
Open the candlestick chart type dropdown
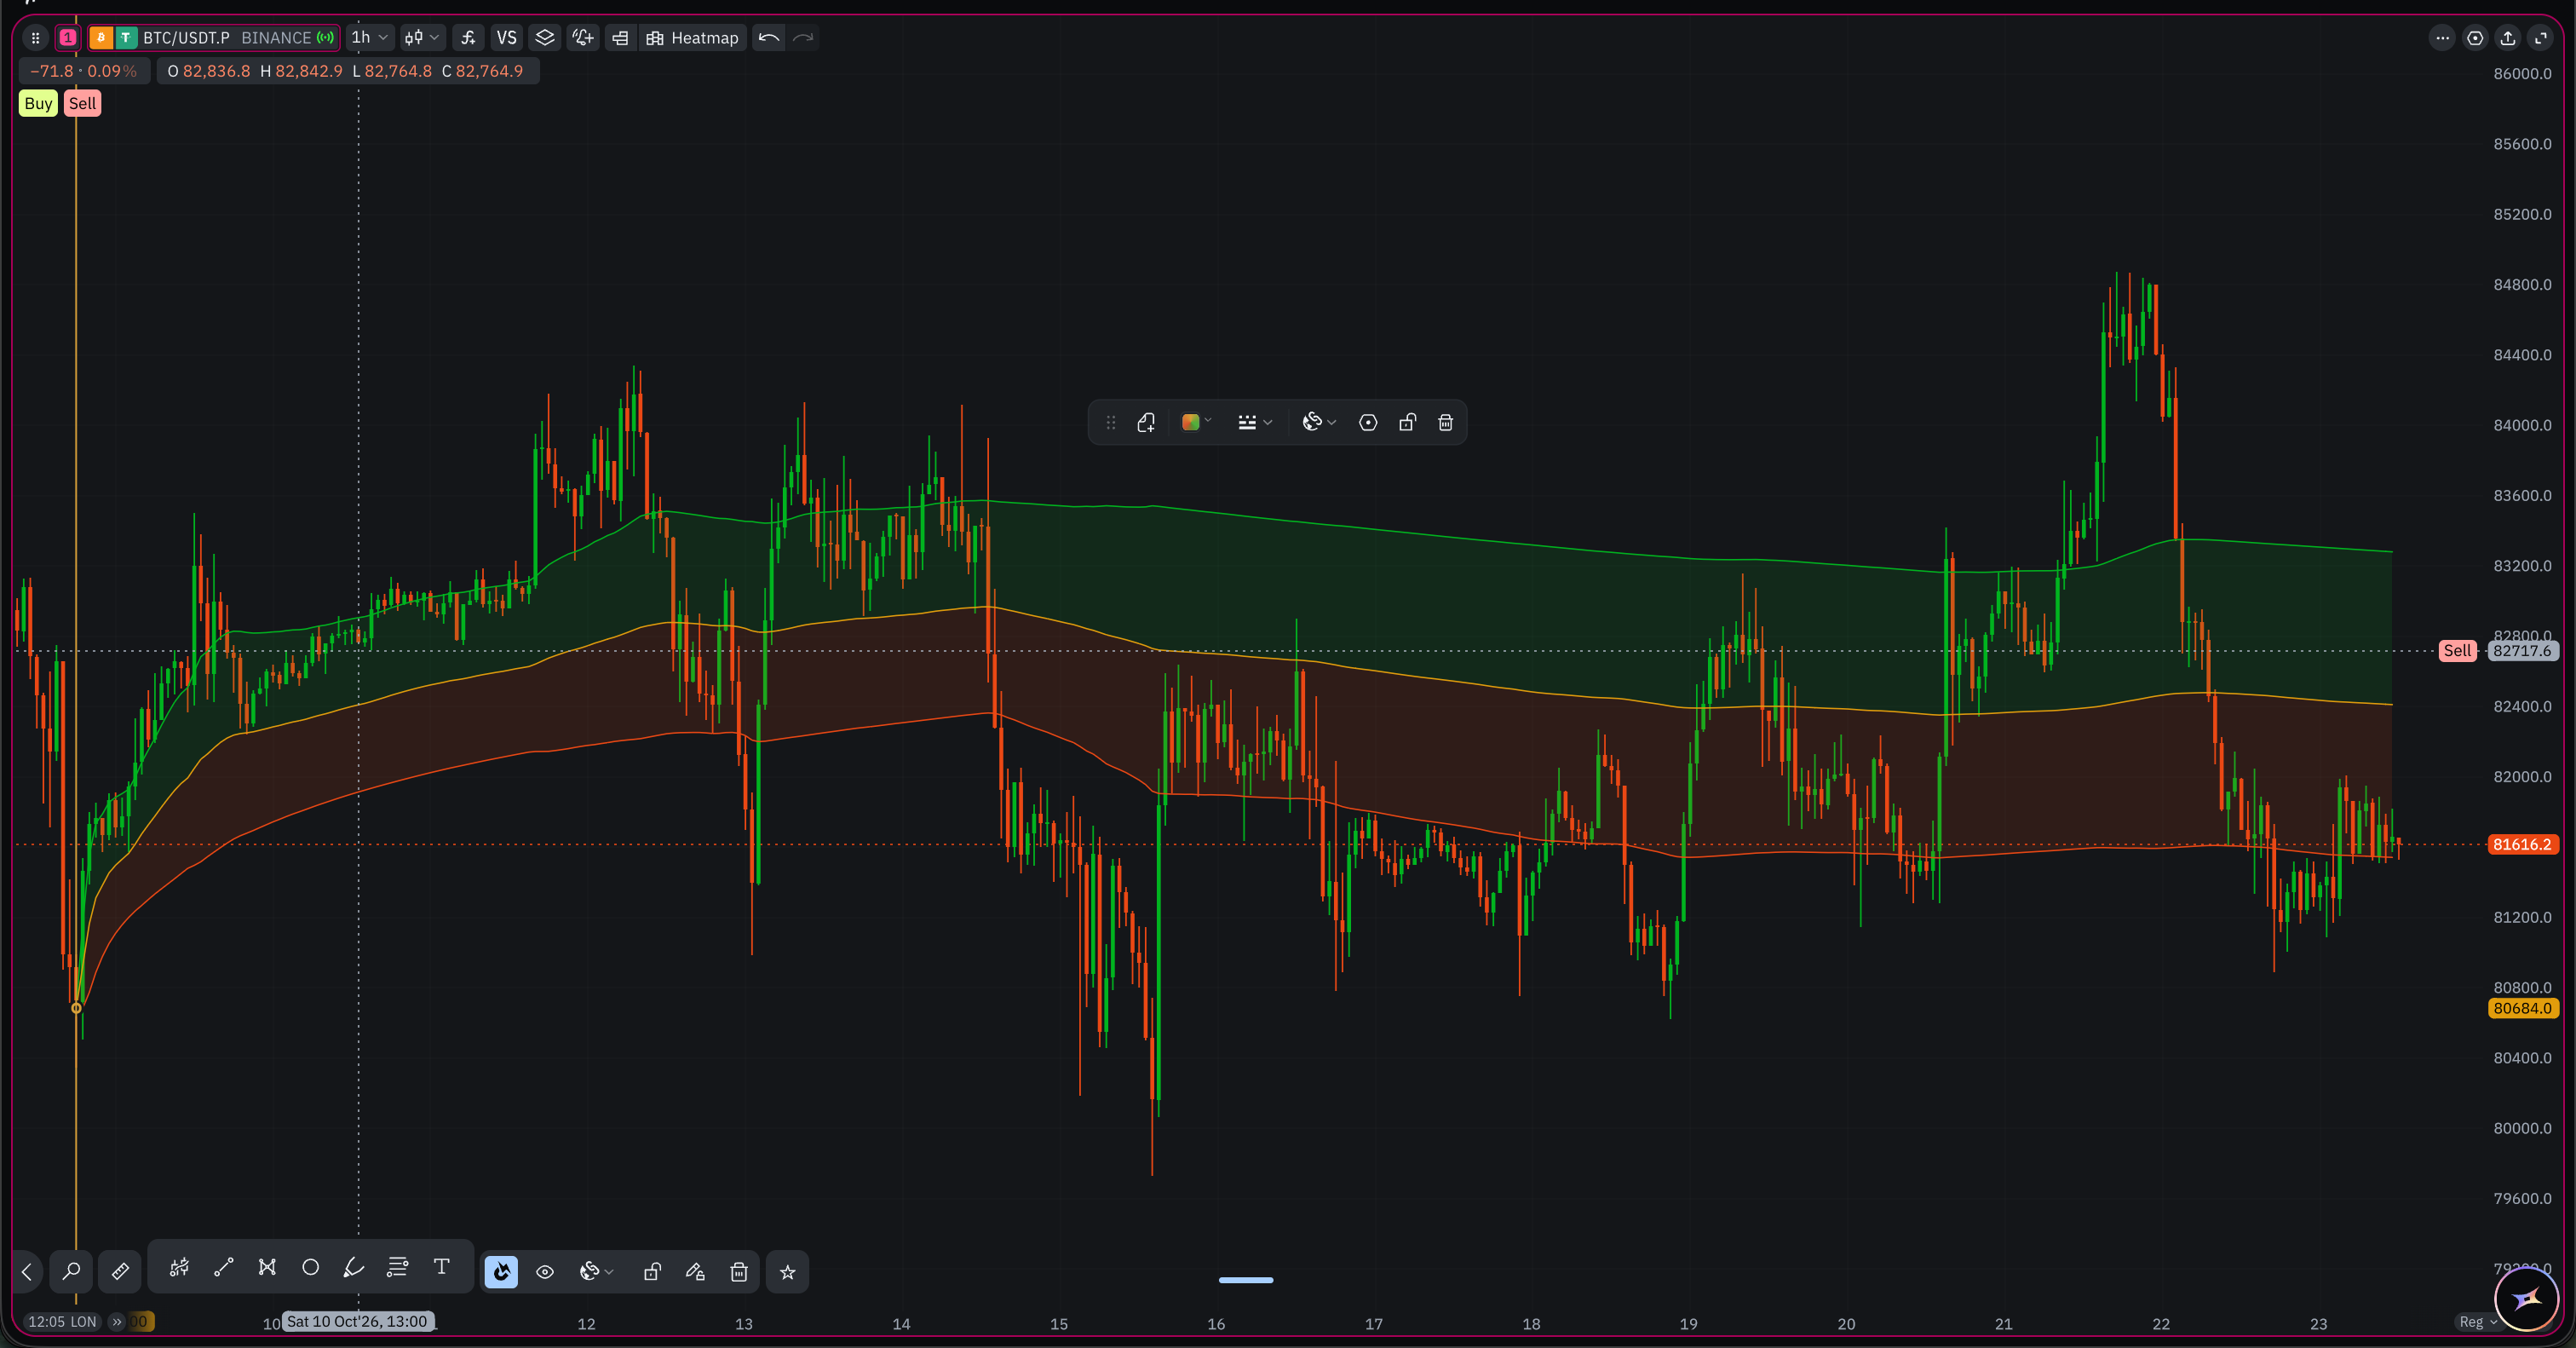(x=422, y=38)
